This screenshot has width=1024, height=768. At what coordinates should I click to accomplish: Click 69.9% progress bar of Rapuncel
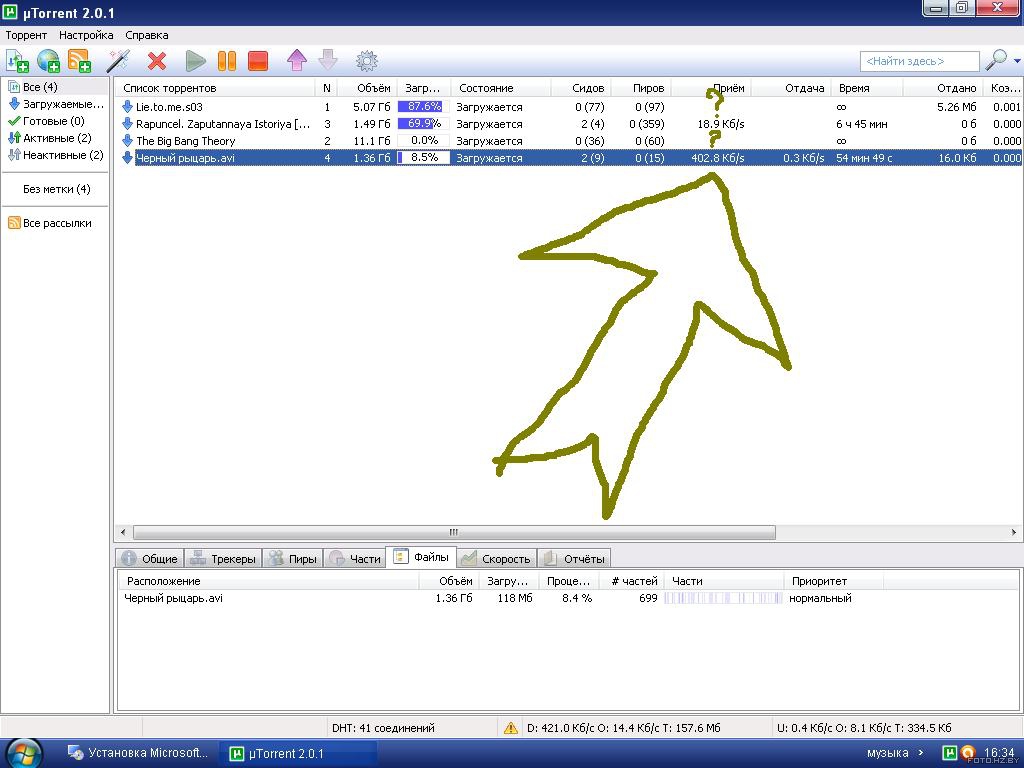[x=424, y=123]
